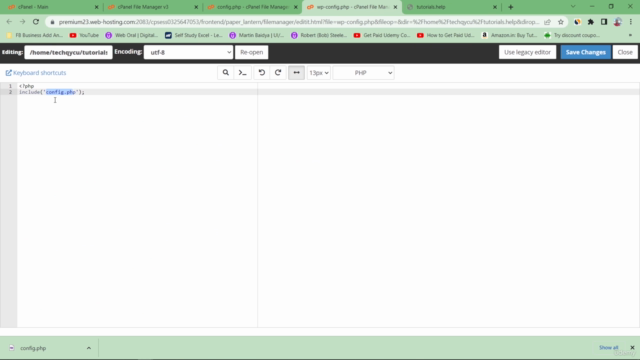Click the browser address bar
Image resolution: width=640 pixels, height=360 pixels.
(298, 22)
